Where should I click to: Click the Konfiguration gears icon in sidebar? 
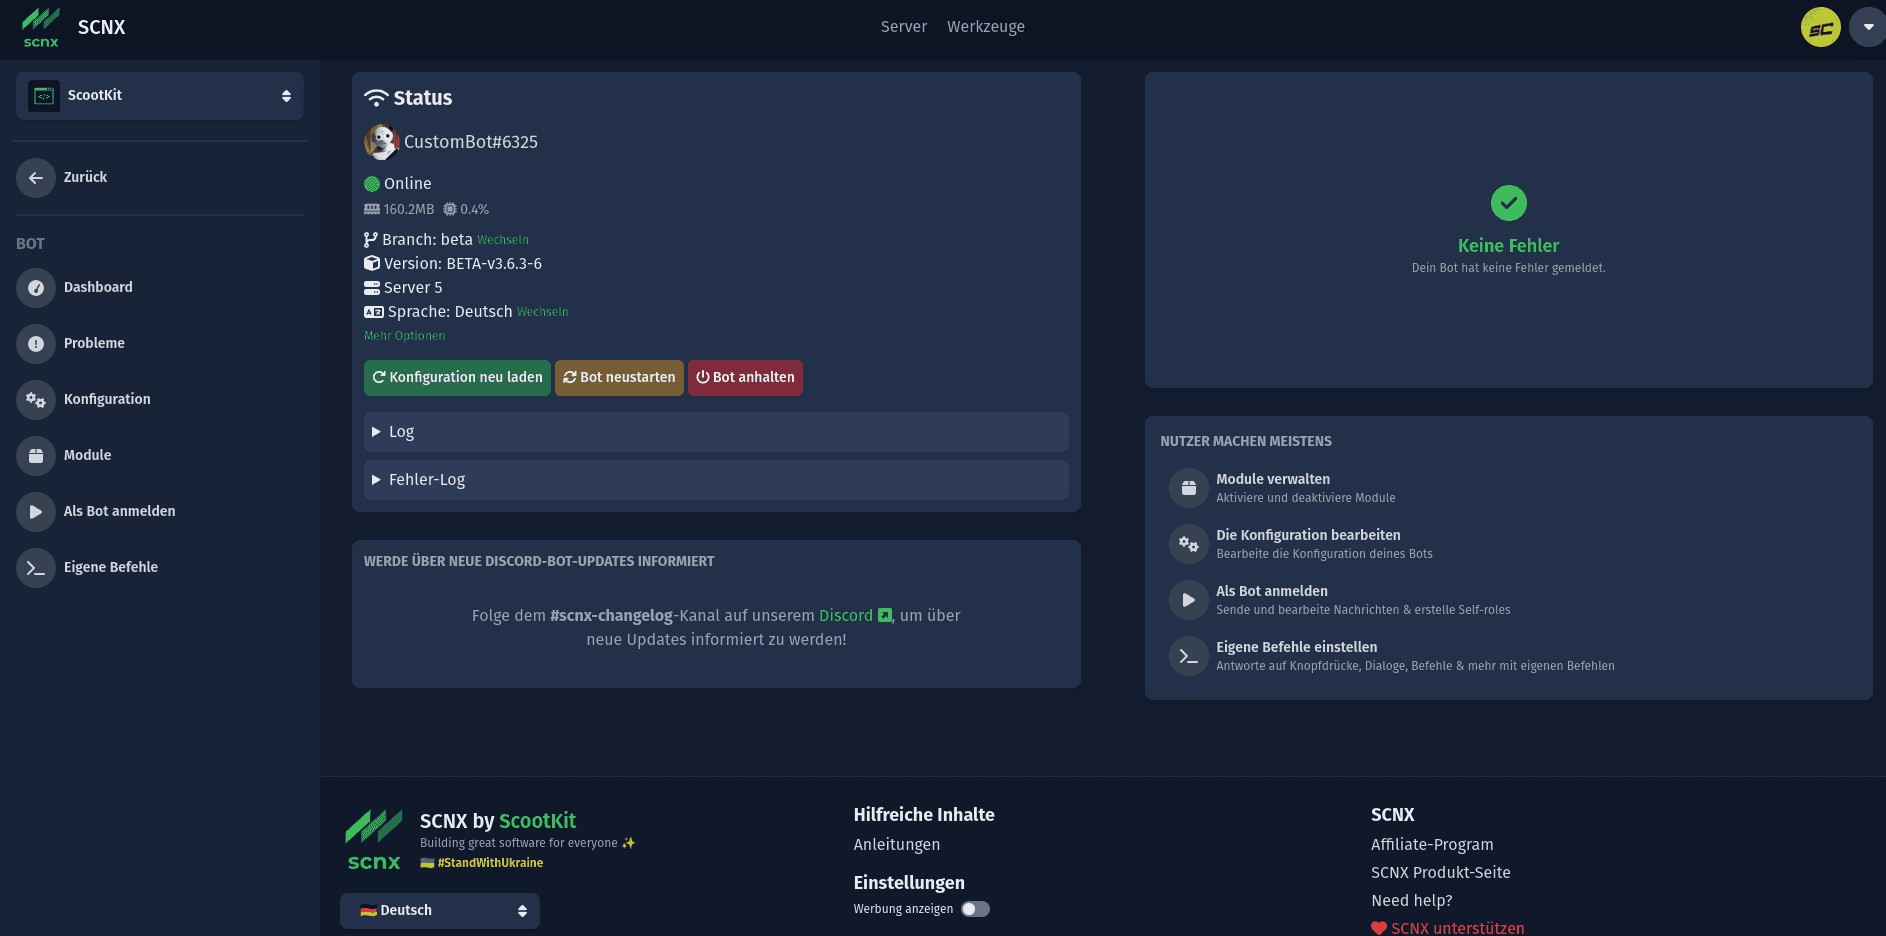[36, 400]
